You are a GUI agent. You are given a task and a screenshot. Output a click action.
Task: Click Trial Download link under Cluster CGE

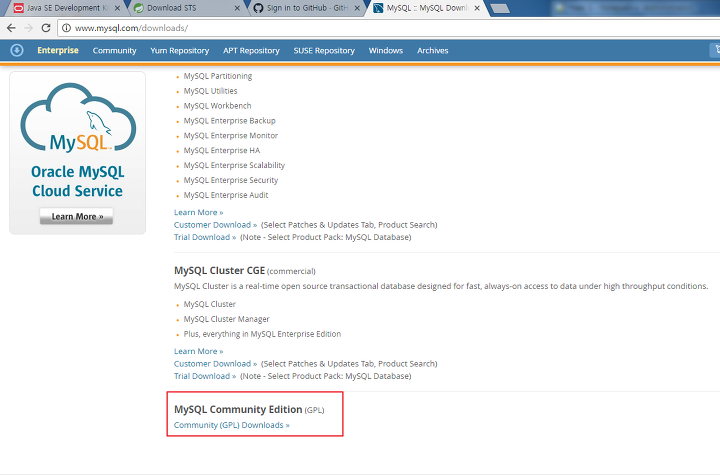coord(205,376)
